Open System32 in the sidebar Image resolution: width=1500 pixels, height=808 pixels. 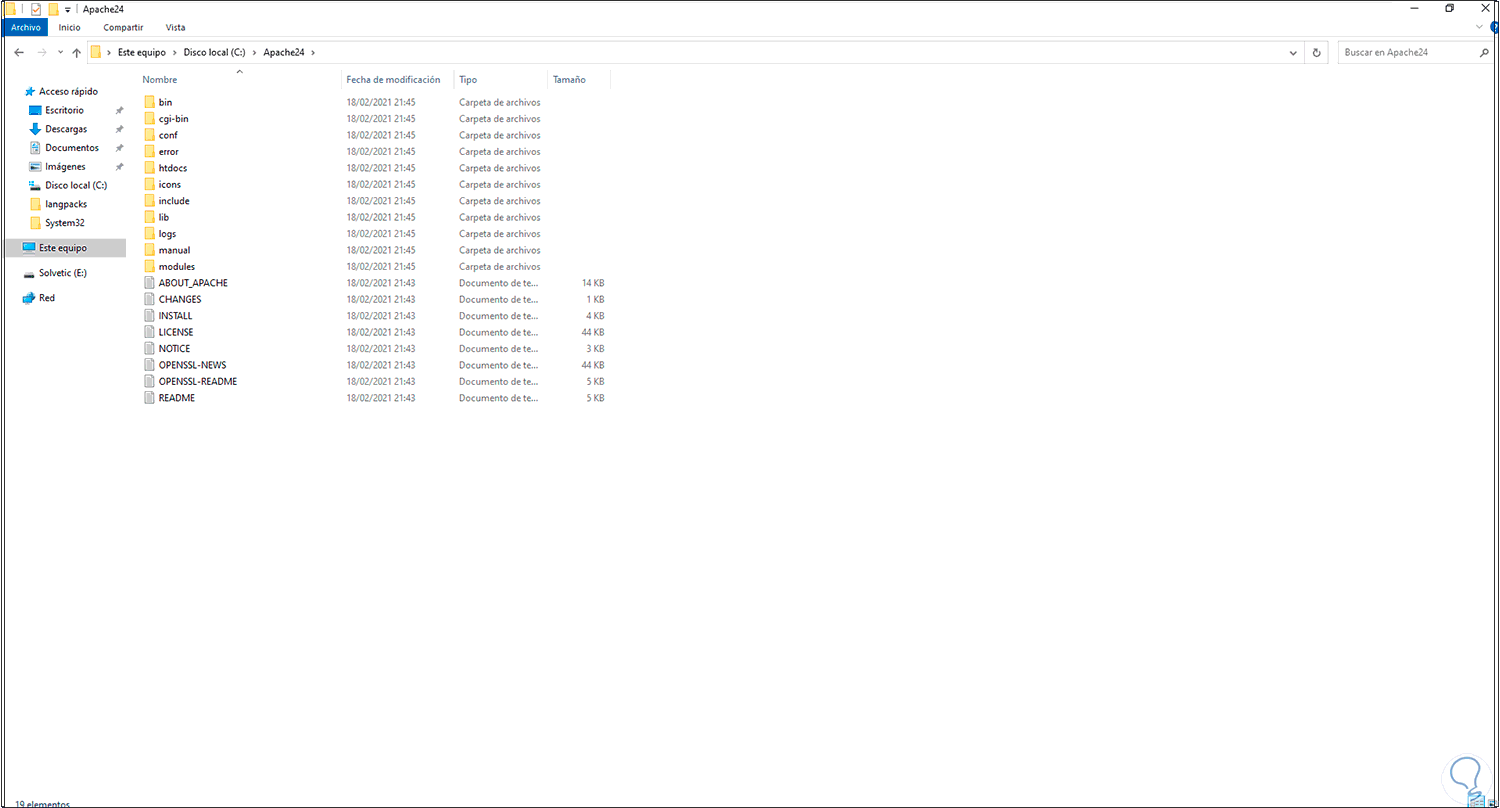pyautogui.click(x=65, y=223)
